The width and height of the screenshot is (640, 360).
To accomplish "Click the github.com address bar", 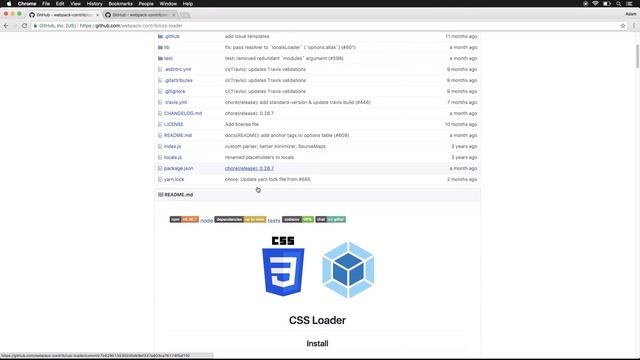I will point(327,26).
